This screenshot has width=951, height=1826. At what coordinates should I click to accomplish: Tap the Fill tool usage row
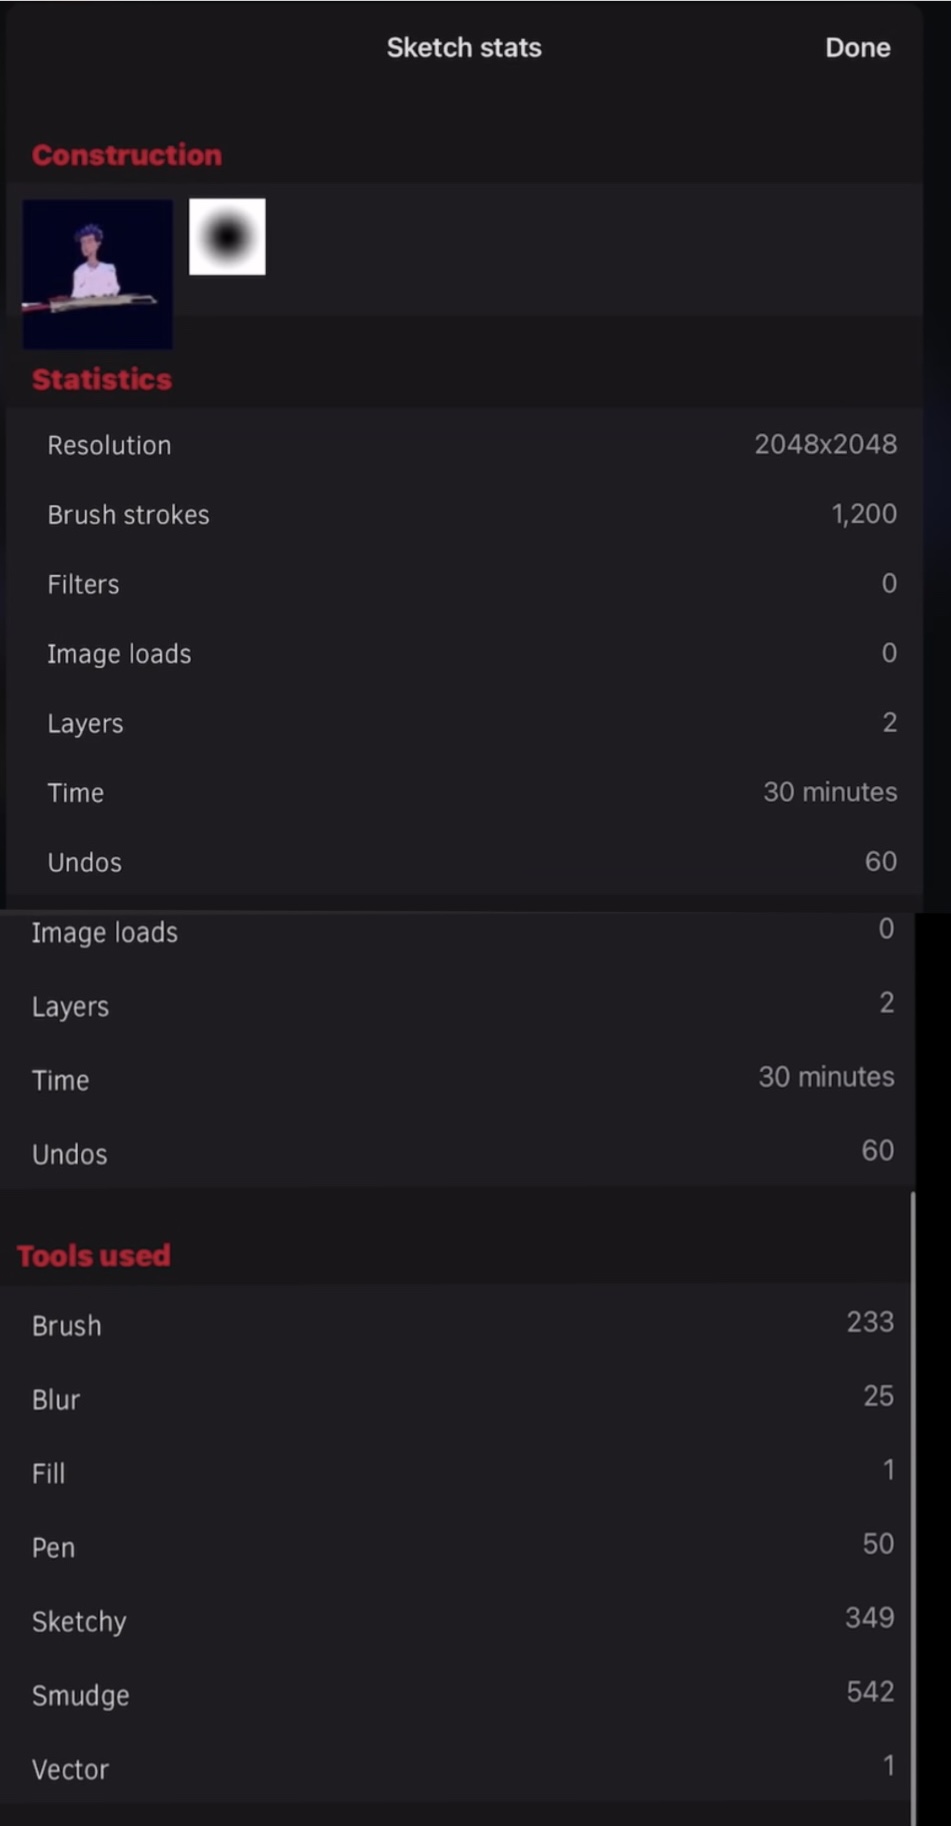tap(460, 1473)
